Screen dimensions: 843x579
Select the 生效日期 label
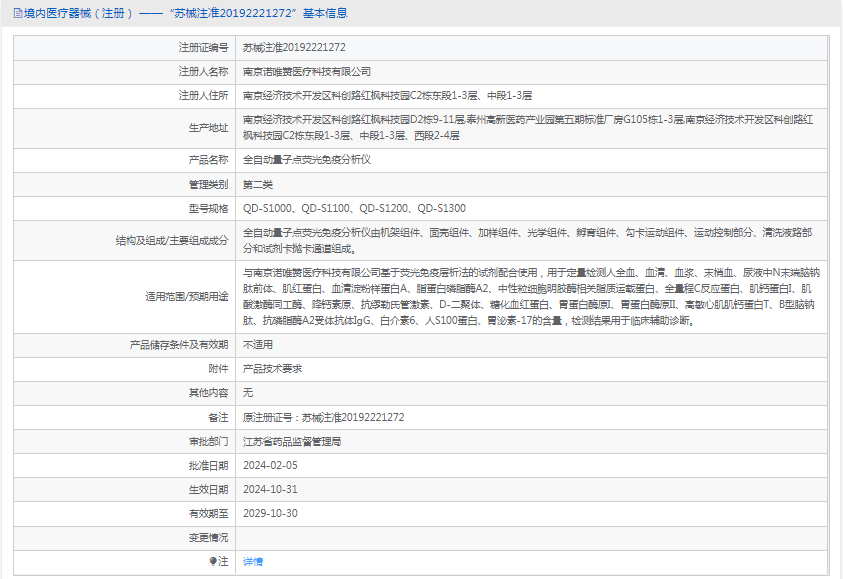click(209, 489)
